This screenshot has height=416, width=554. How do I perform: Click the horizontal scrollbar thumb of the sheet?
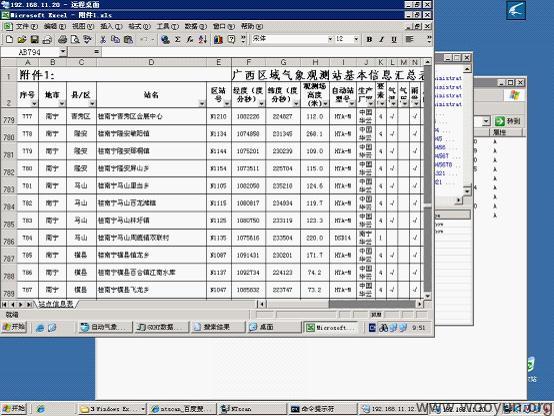pyautogui.click(x=372, y=304)
